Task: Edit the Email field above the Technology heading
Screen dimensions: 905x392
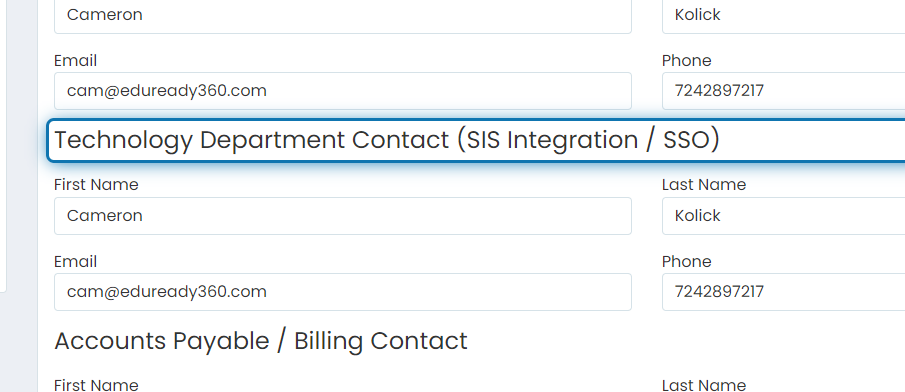Action: click(x=343, y=91)
